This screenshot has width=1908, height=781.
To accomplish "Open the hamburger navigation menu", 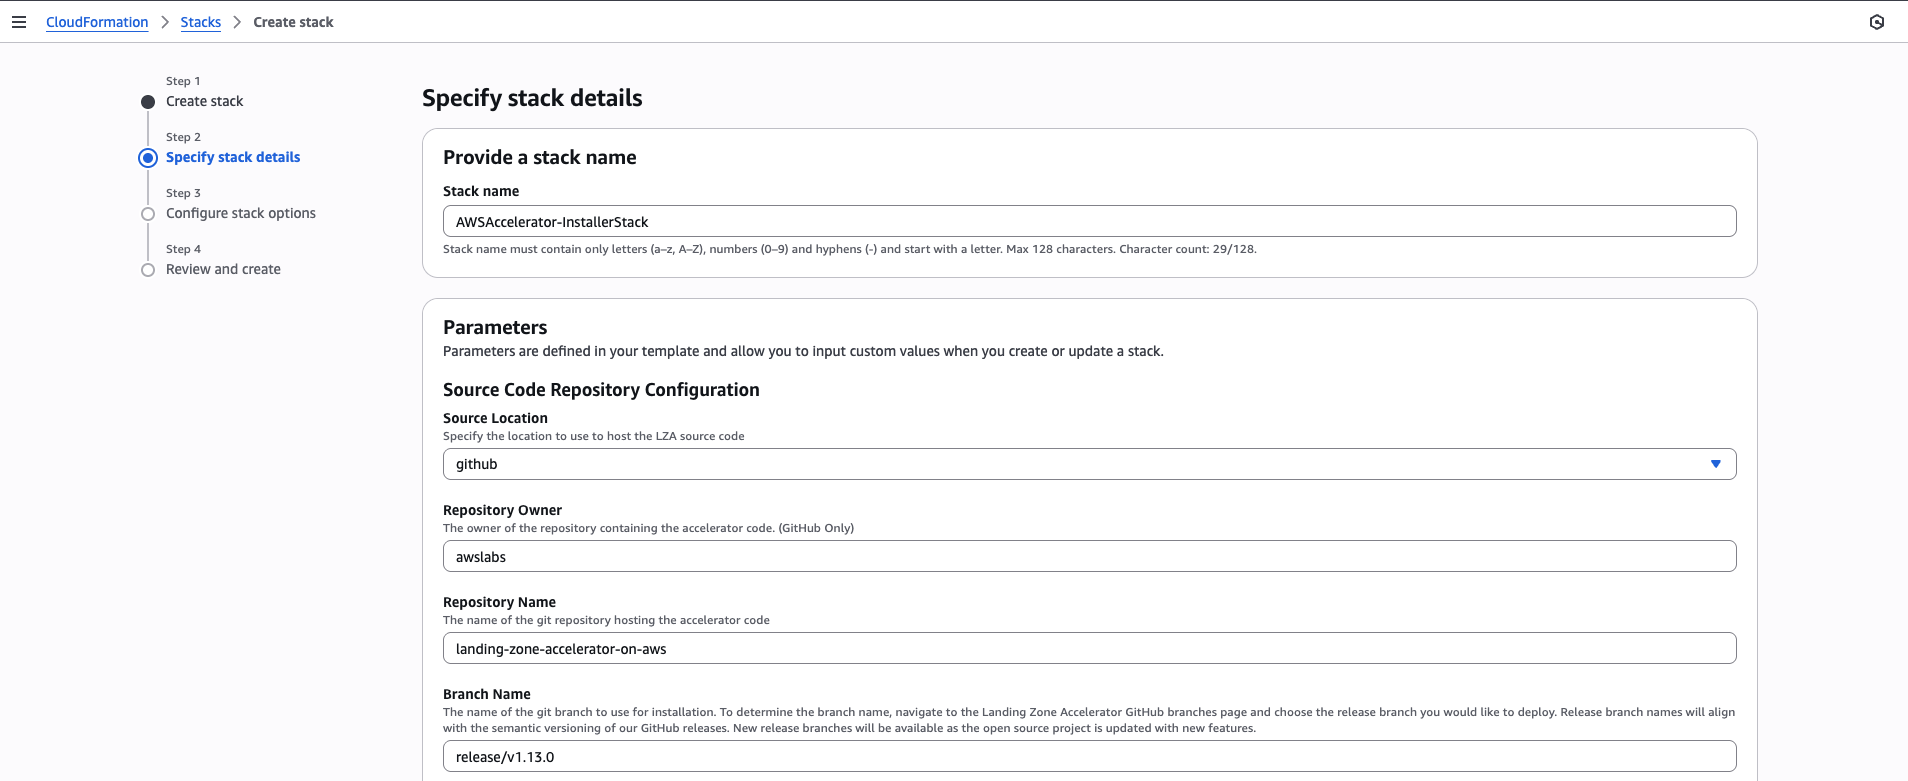I will [19, 22].
